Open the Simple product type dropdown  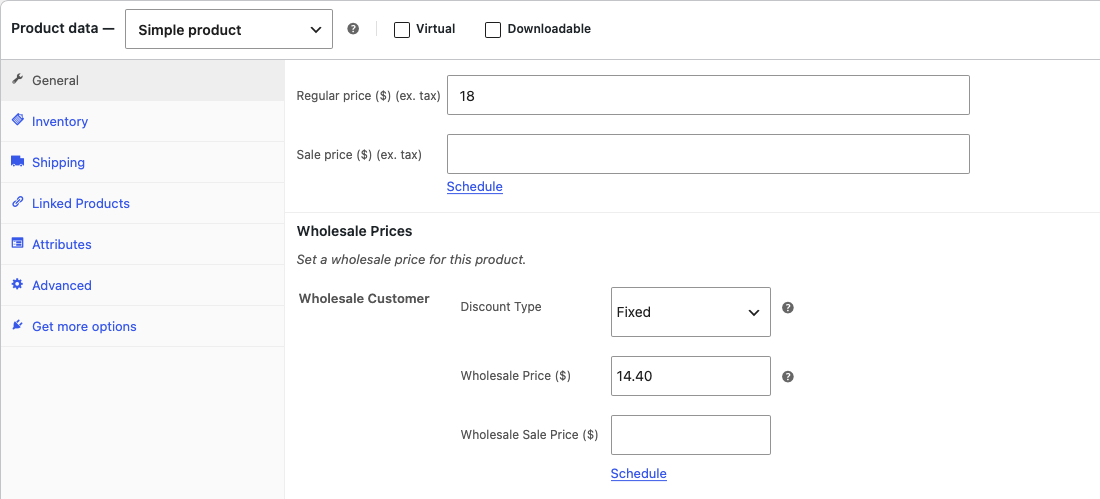(x=229, y=29)
